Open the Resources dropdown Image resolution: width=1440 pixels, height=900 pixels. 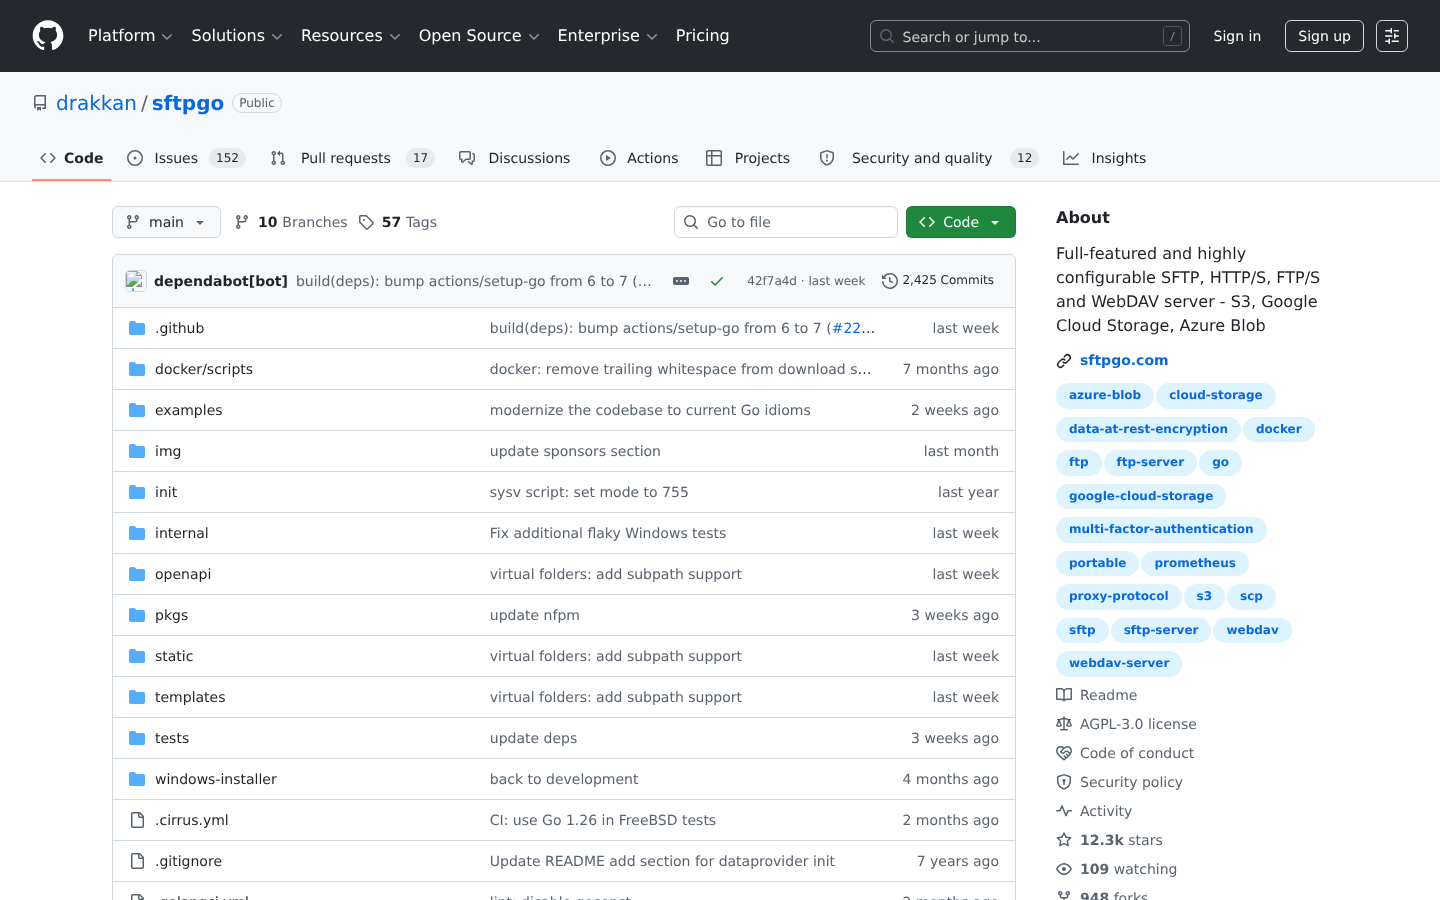pyautogui.click(x=350, y=36)
